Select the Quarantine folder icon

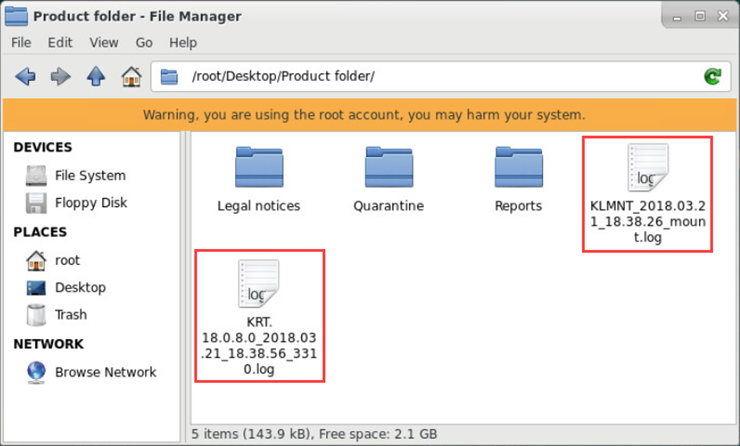[x=389, y=167]
